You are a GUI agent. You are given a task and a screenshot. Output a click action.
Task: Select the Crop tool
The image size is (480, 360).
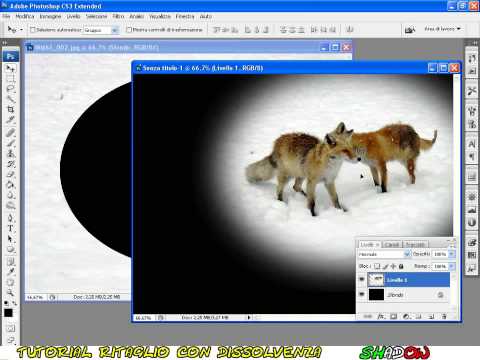(x=11, y=109)
